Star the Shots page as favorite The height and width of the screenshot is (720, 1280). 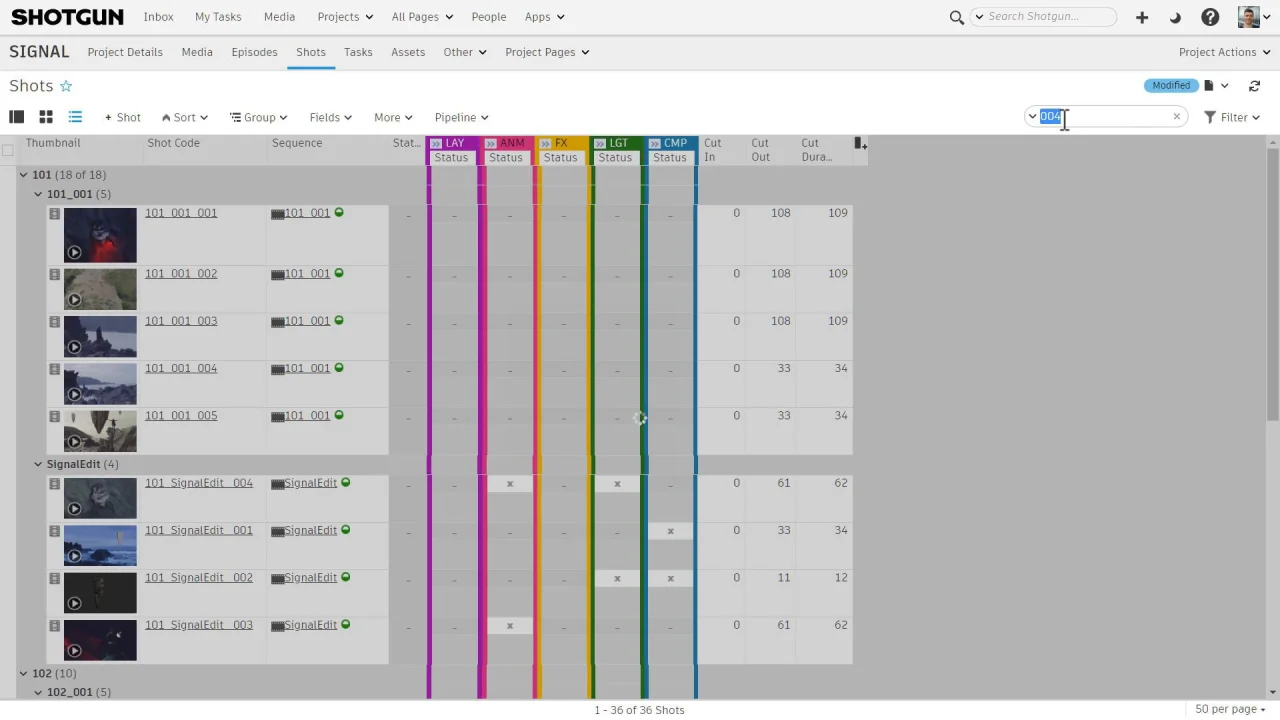pos(66,86)
